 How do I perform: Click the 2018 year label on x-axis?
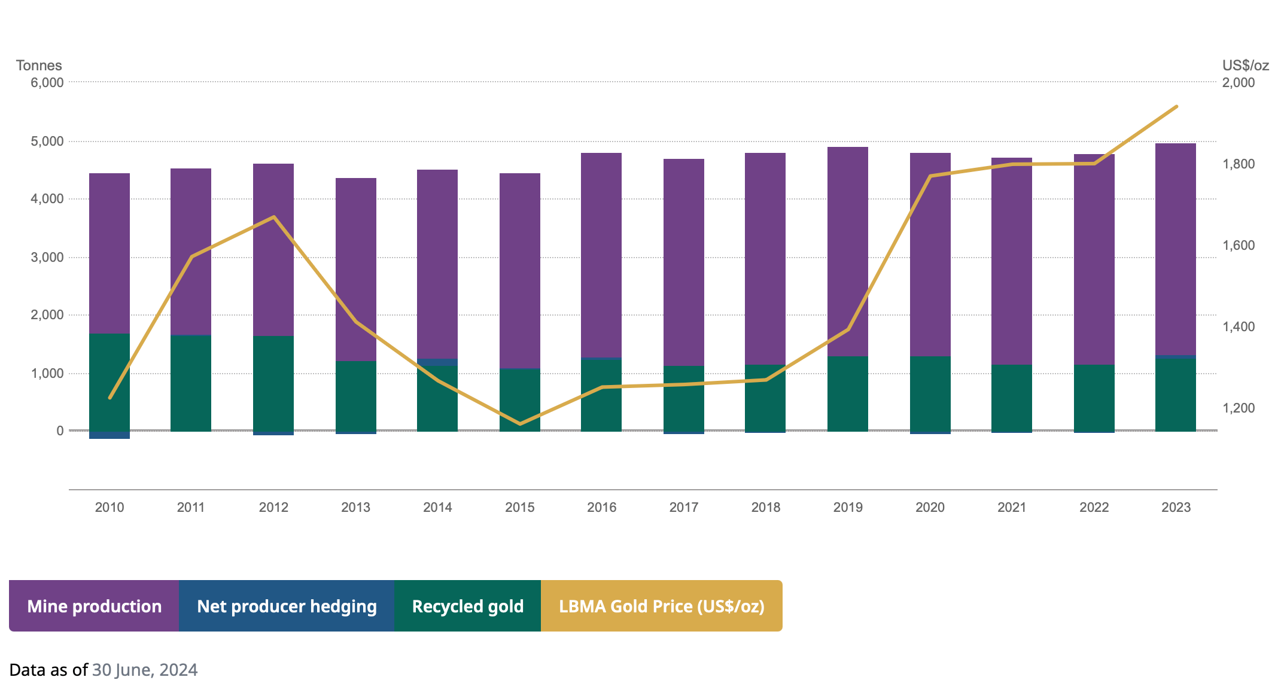pos(765,507)
